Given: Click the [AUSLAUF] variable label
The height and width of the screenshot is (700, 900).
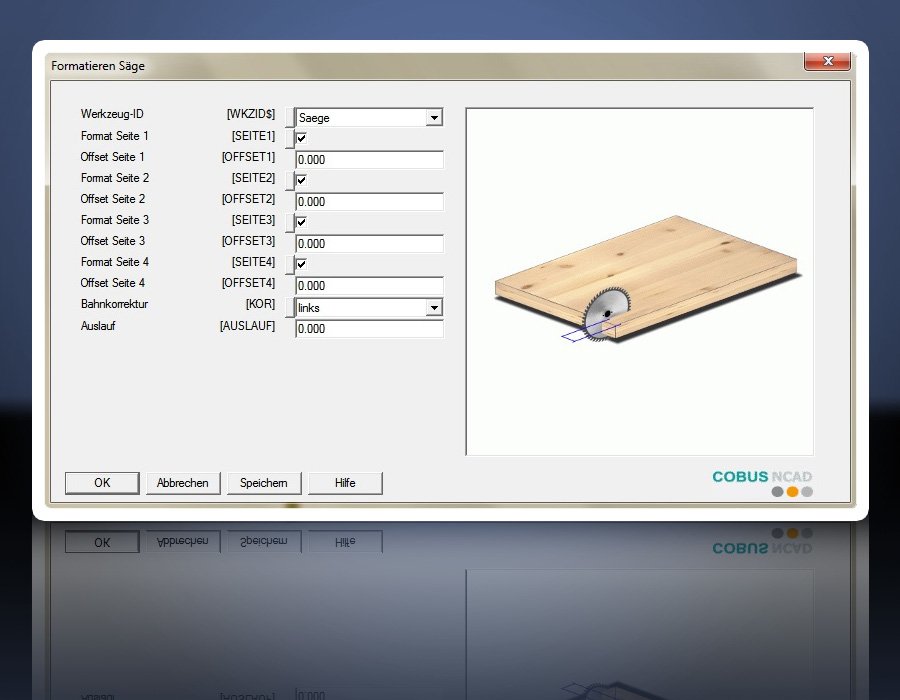Looking at the screenshot, I should (247, 325).
